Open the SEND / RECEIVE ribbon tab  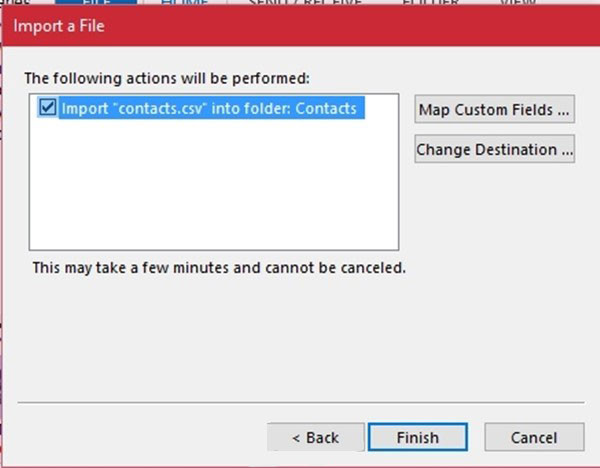(x=305, y=2)
